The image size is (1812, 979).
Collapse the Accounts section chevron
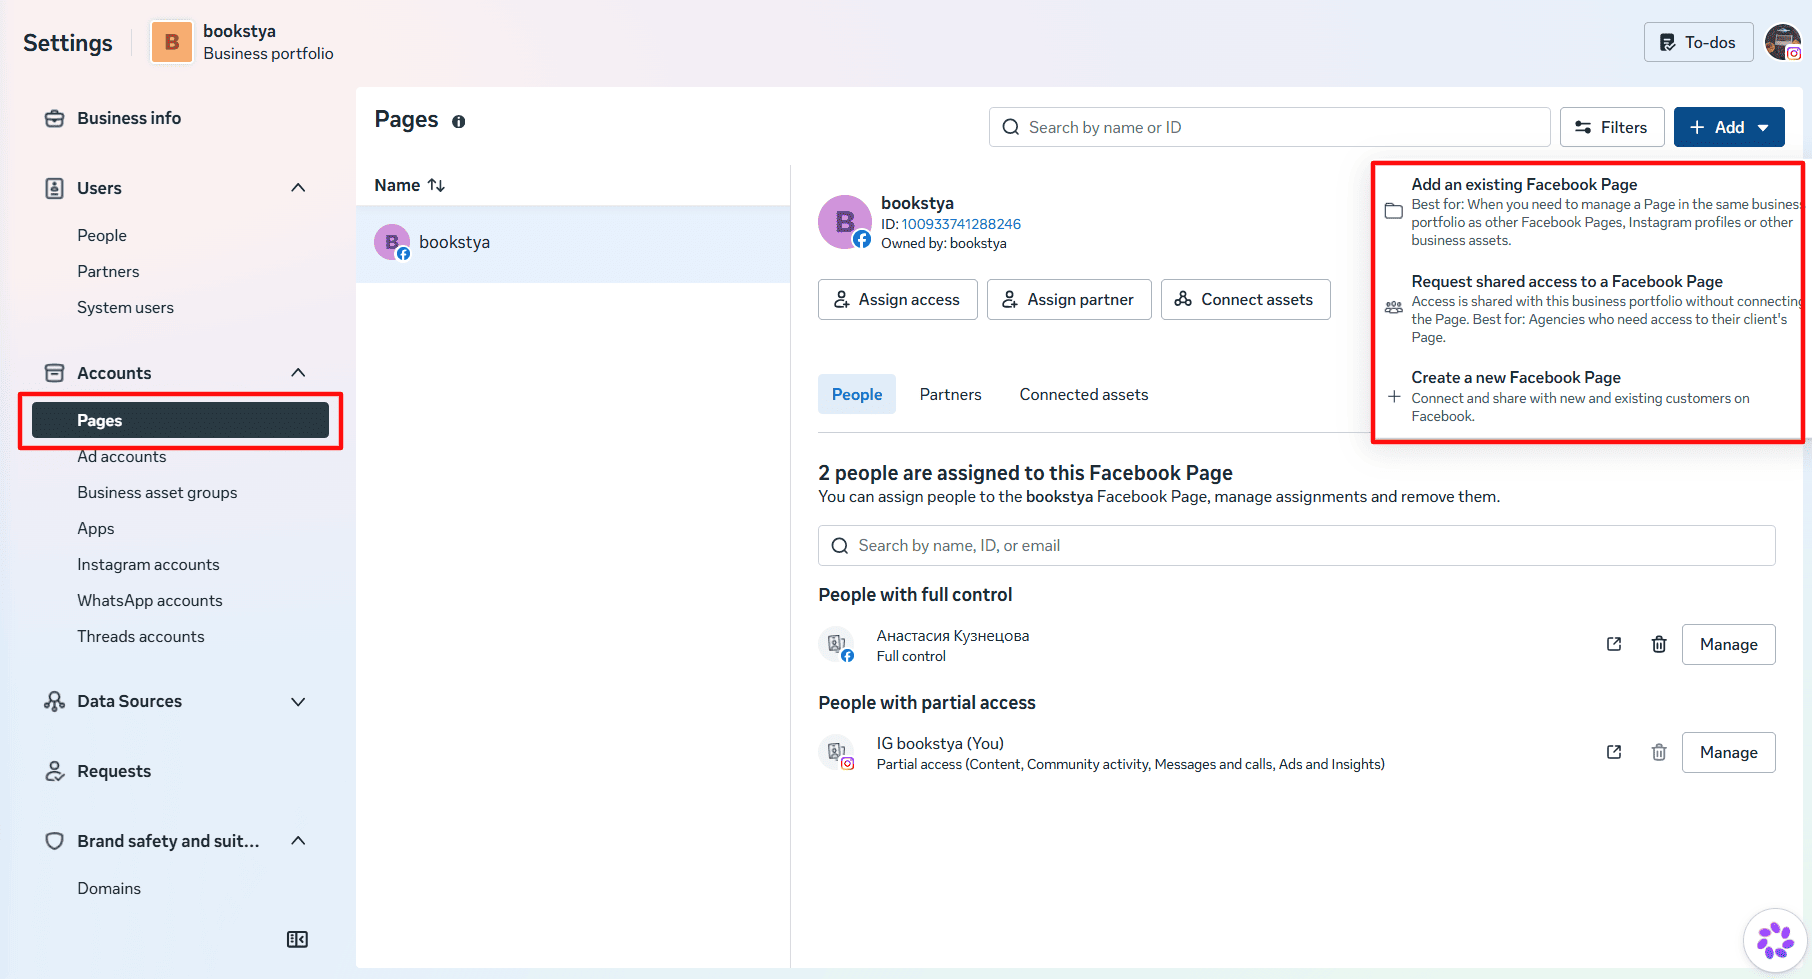298,373
